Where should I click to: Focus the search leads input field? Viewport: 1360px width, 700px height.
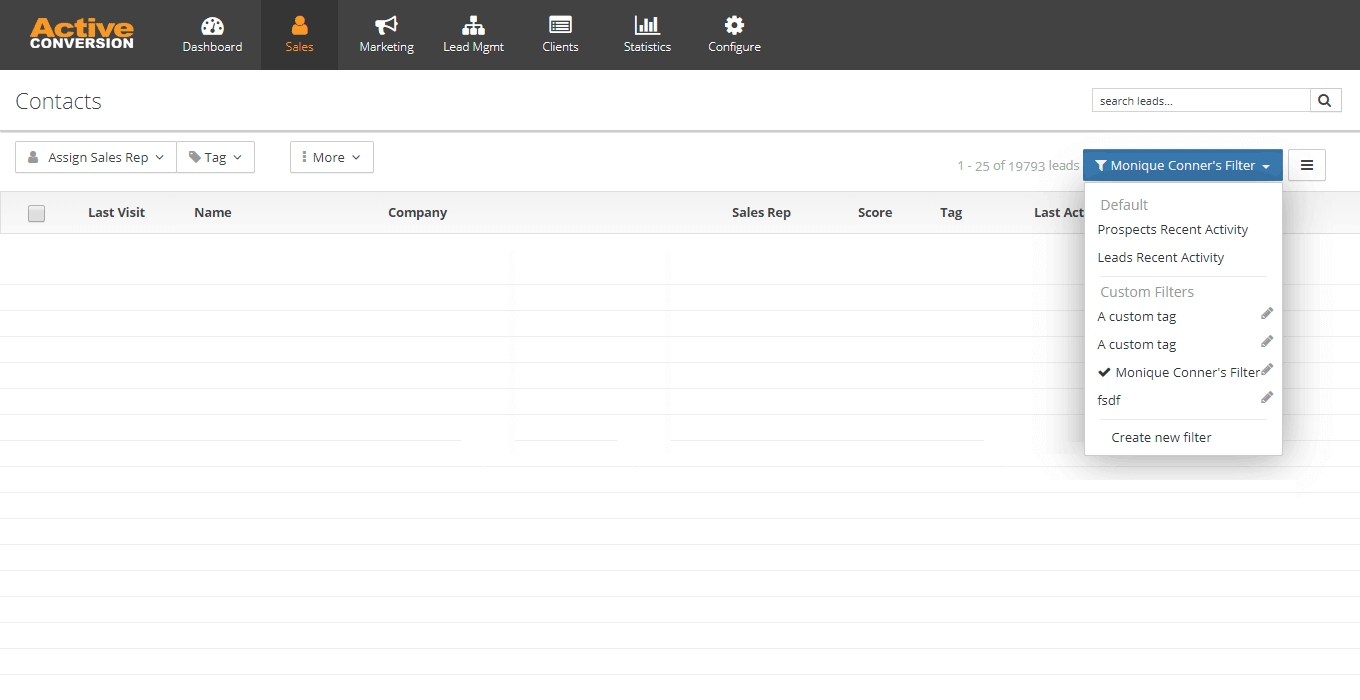point(1201,100)
